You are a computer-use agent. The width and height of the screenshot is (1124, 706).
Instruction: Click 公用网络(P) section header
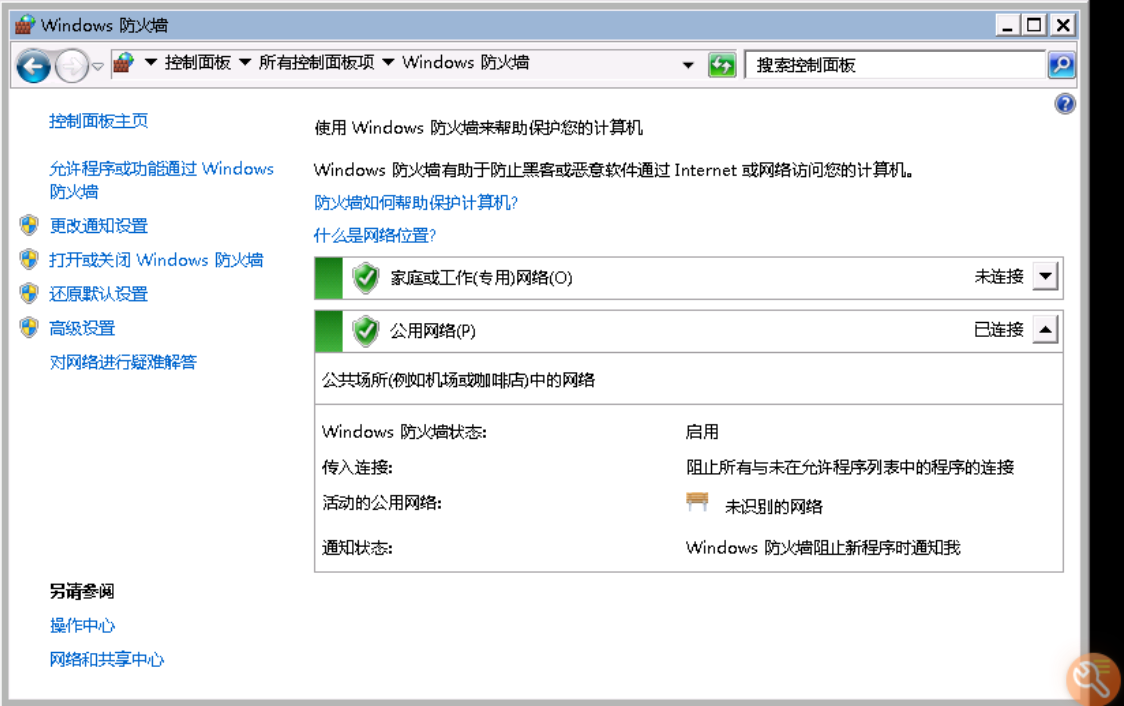click(x=688, y=331)
